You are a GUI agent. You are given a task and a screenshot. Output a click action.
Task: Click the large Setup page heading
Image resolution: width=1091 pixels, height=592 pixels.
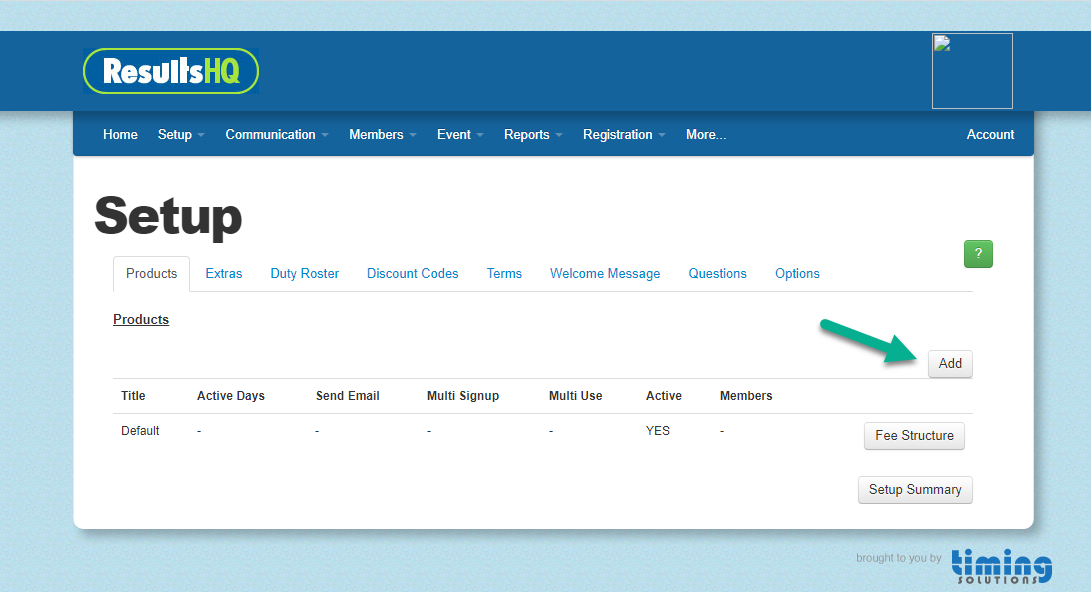point(168,217)
